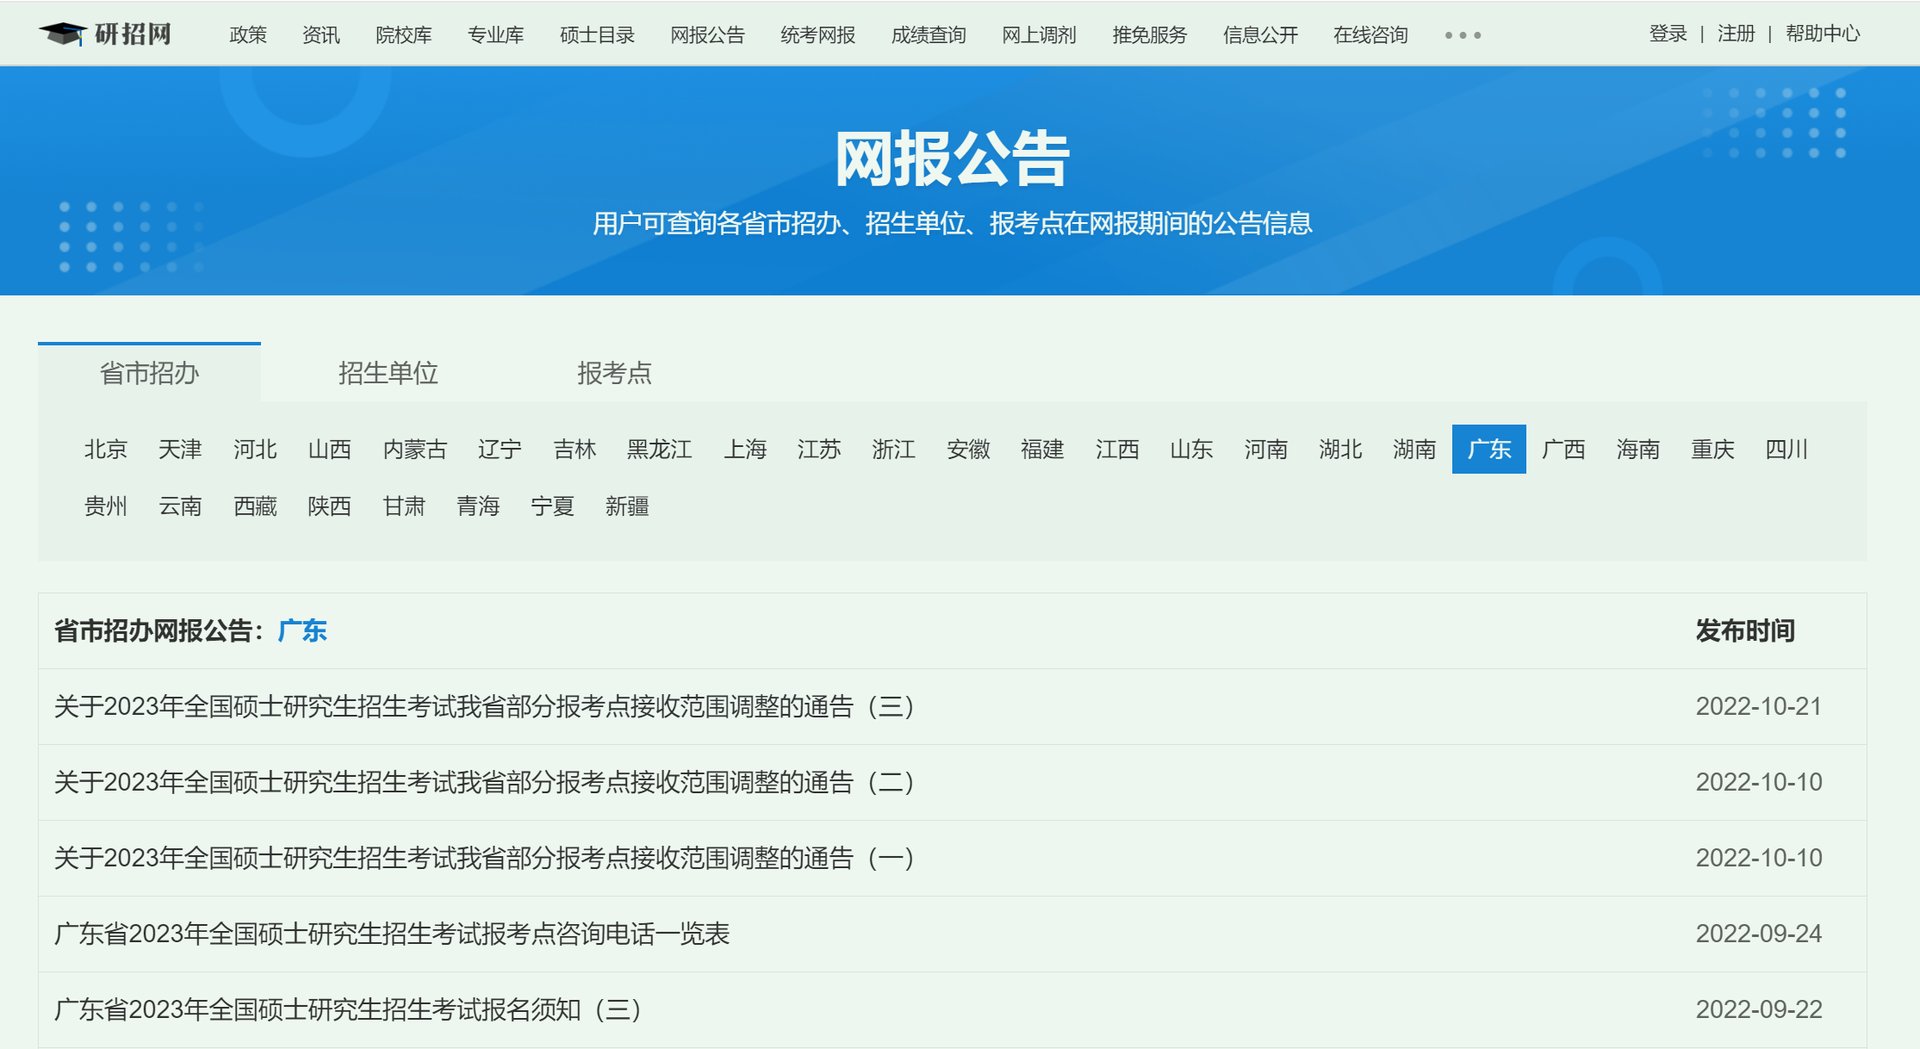Select province 吉林
1920x1049 pixels.
(575, 449)
